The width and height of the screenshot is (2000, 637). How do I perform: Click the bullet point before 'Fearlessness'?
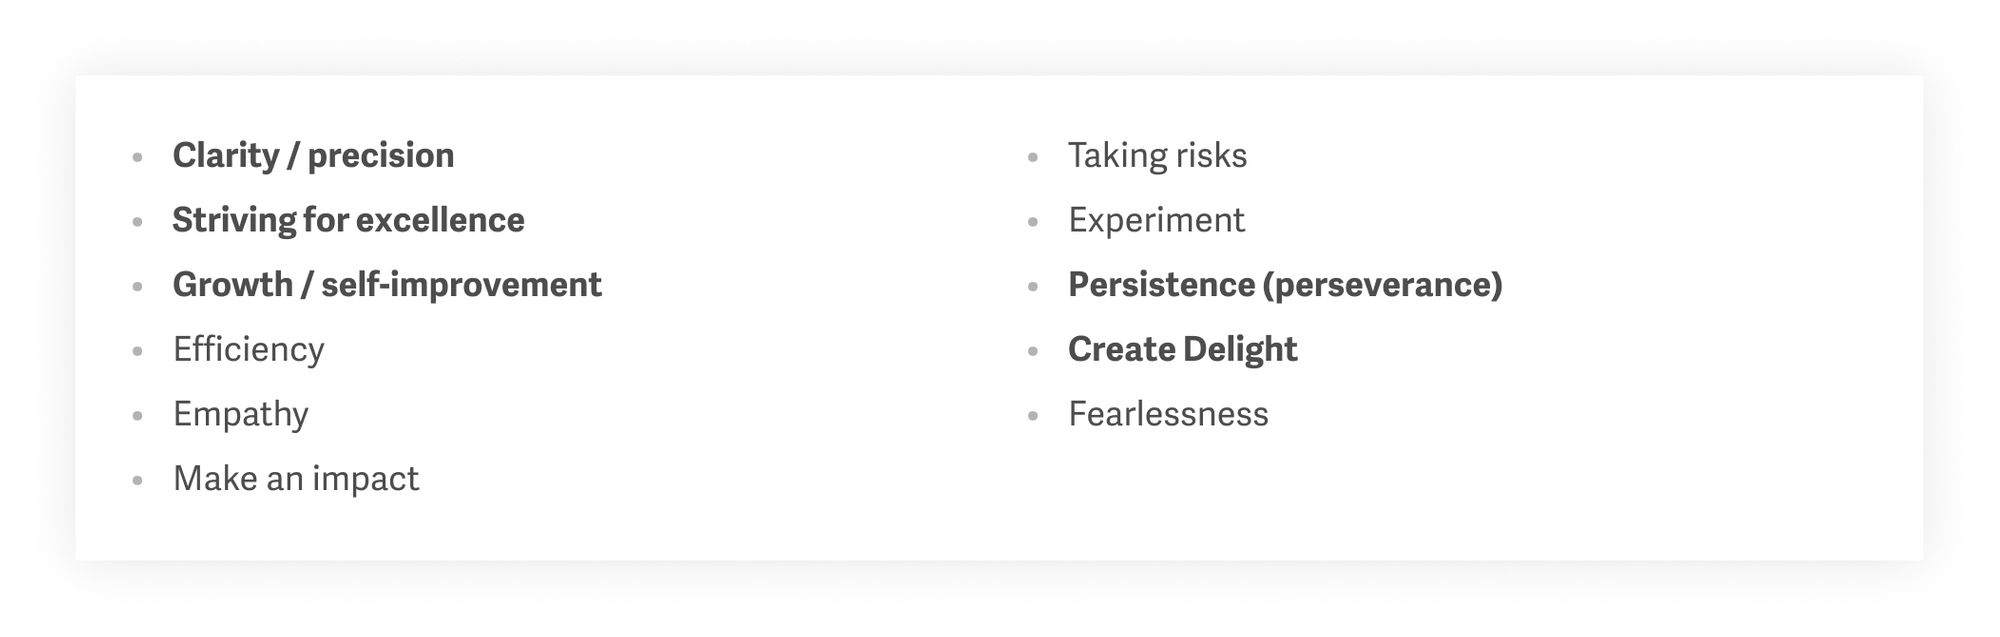1033,416
